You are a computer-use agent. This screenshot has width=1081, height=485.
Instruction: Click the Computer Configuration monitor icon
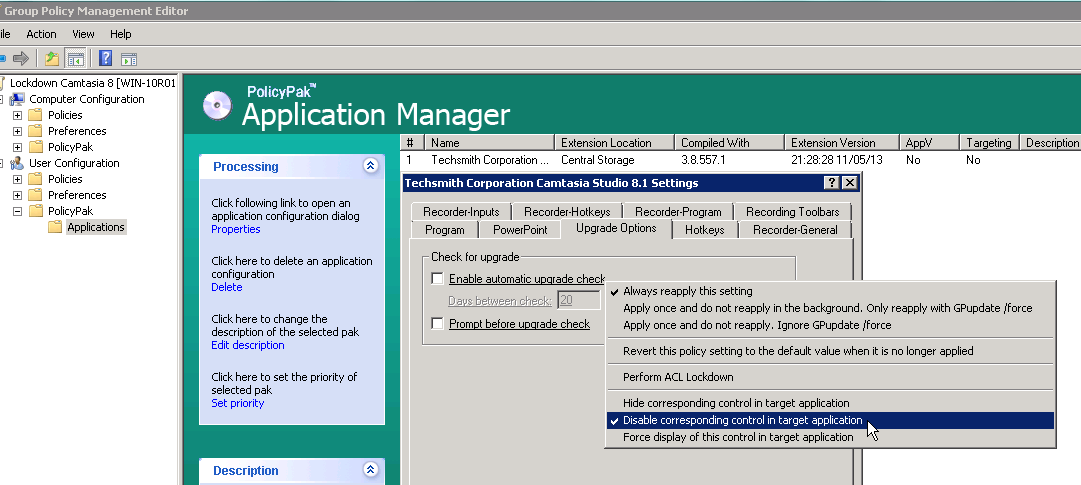(x=17, y=99)
